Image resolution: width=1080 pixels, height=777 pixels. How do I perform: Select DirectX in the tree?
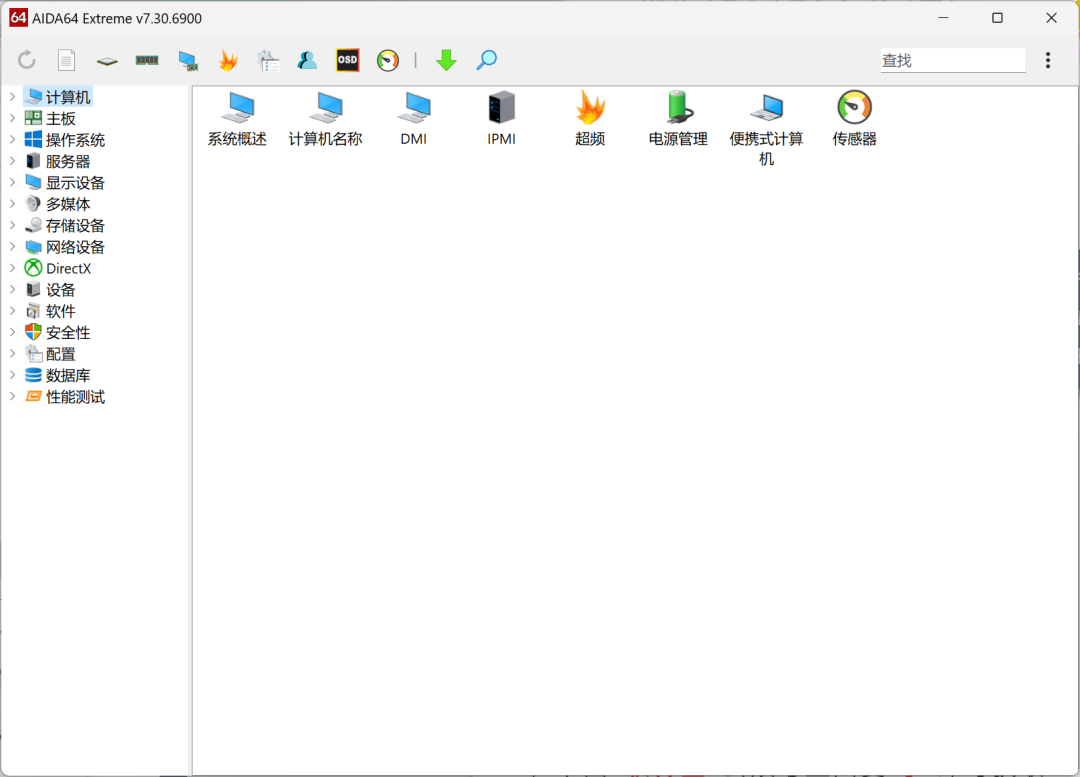(58, 268)
